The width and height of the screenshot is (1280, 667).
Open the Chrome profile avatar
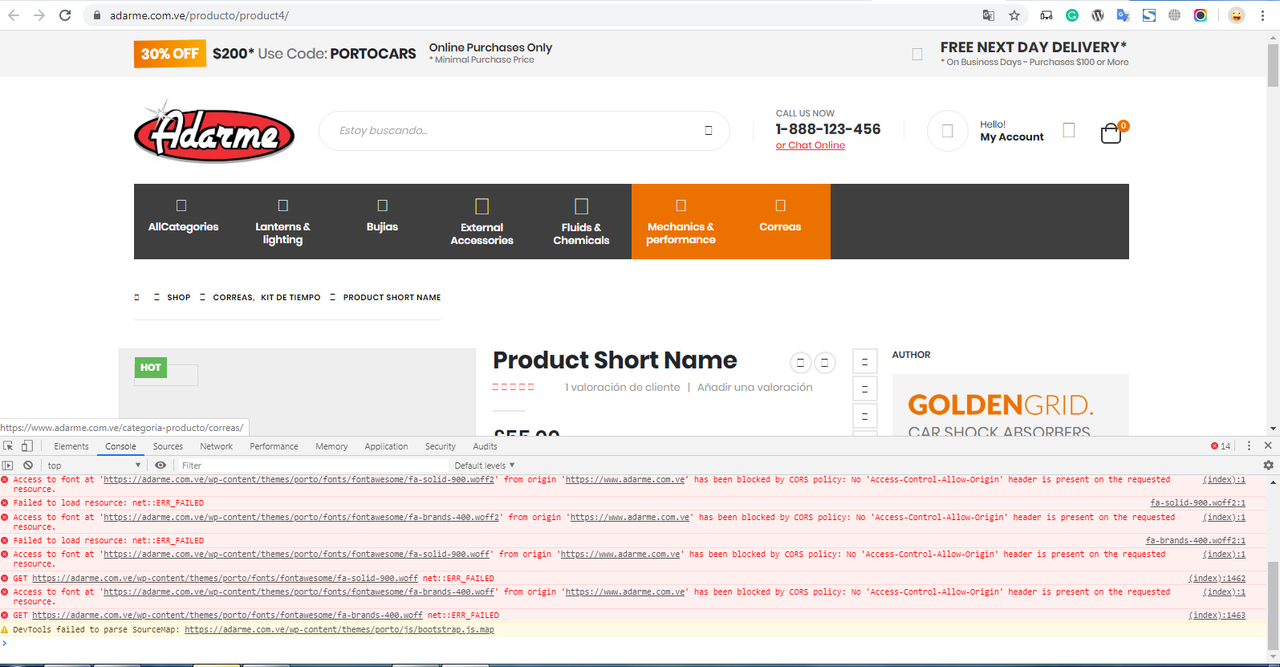1236,15
